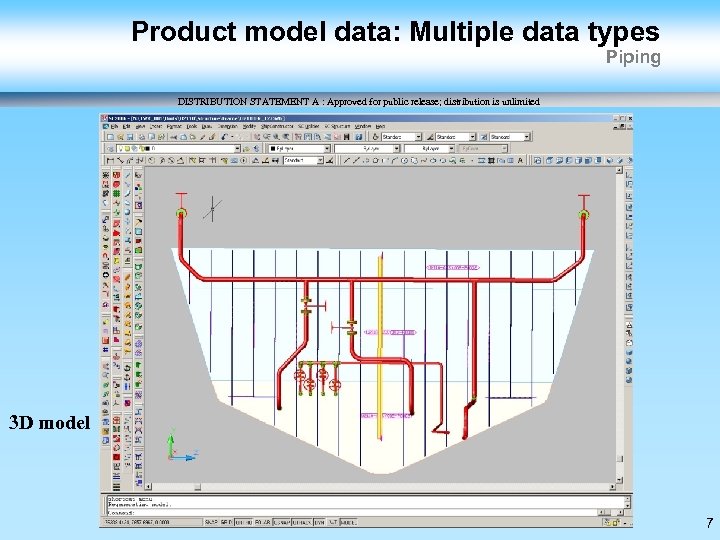
Task: Click the New drawing icon
Action: (110, 137)
